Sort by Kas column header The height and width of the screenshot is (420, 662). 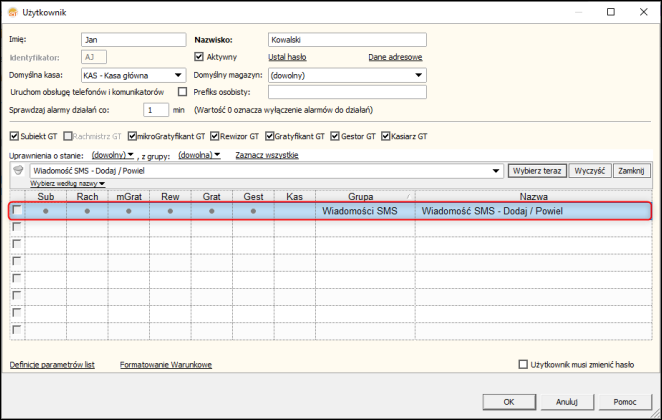click(x=295, y=196)
